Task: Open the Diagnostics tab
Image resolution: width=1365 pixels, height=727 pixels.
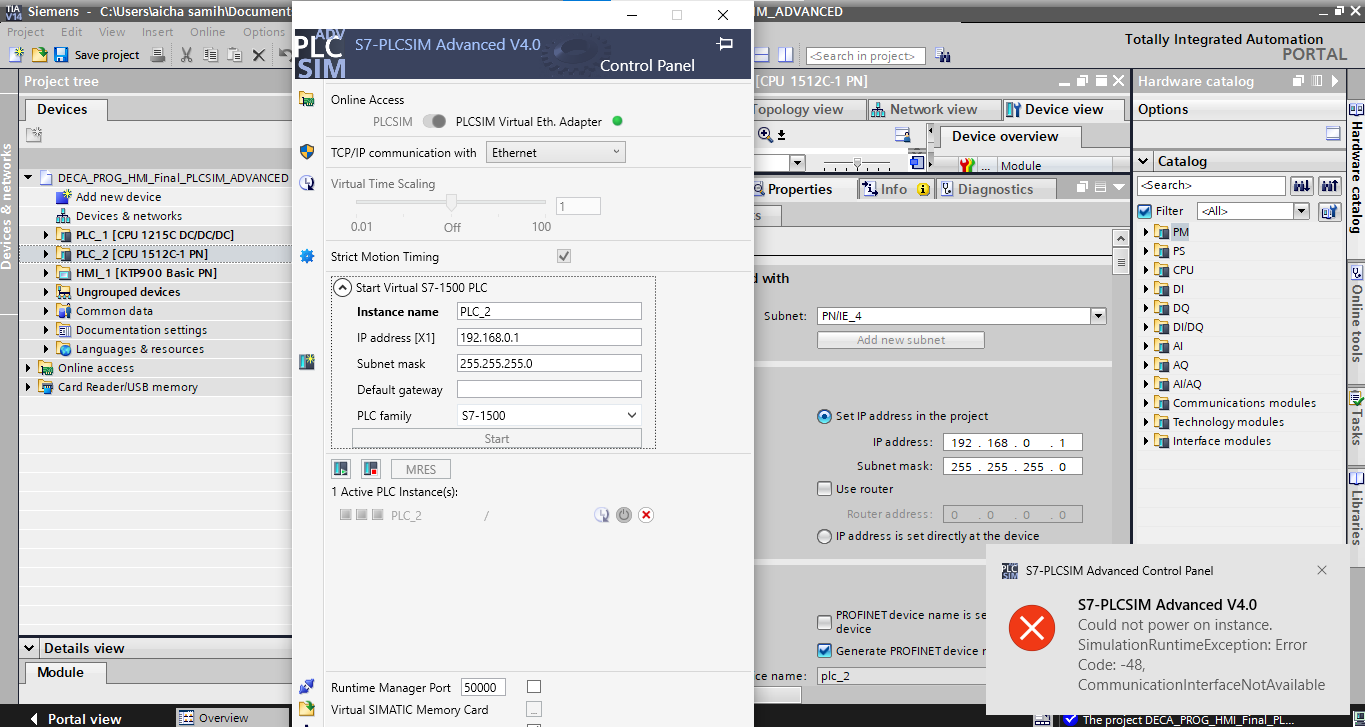Action: [x=995, y=189]
